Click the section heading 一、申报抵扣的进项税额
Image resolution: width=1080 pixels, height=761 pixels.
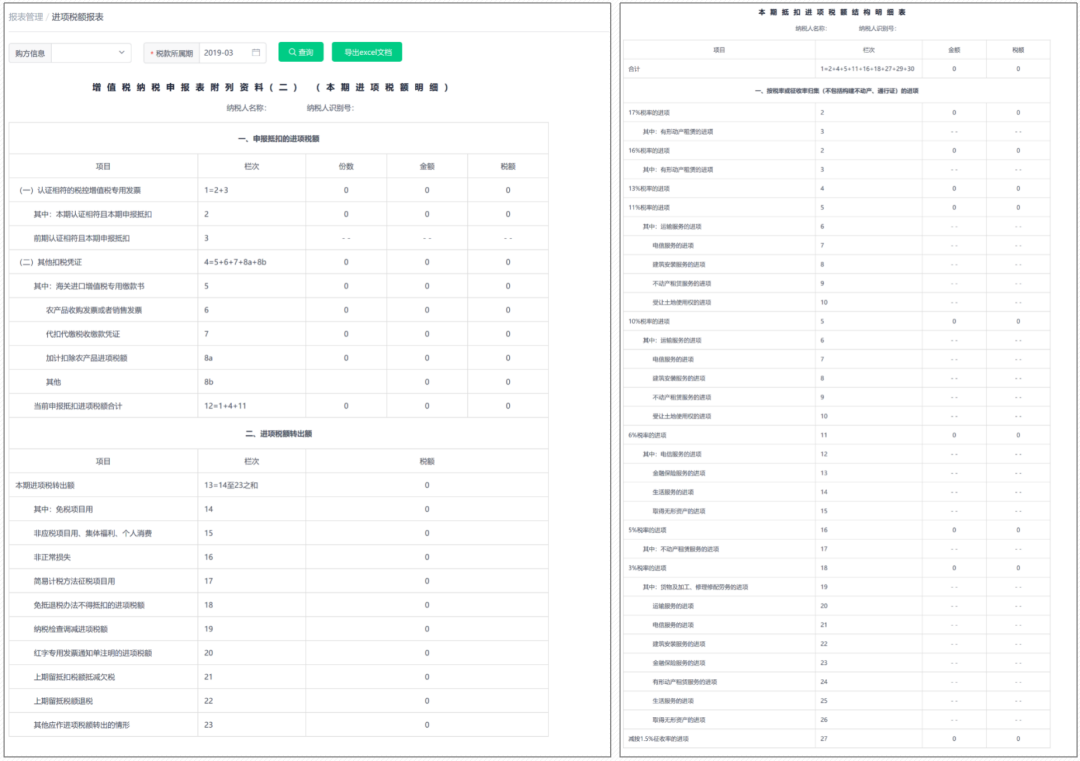(x=278, y=138)
